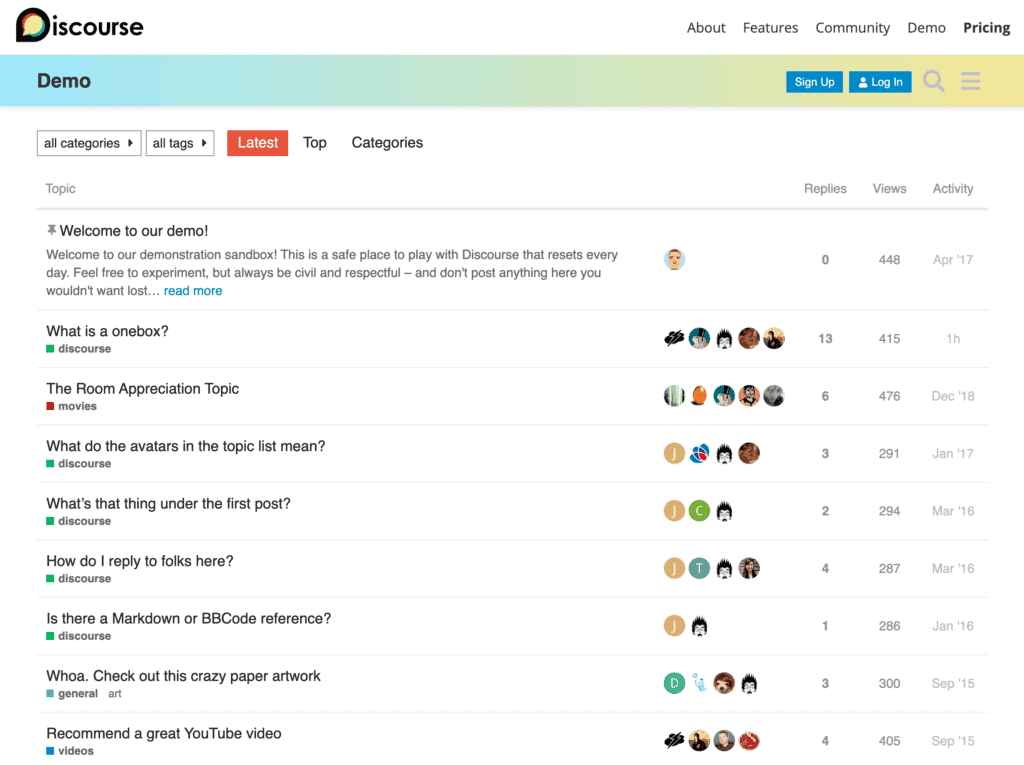Open The Room Appreciation Topic

142,389
